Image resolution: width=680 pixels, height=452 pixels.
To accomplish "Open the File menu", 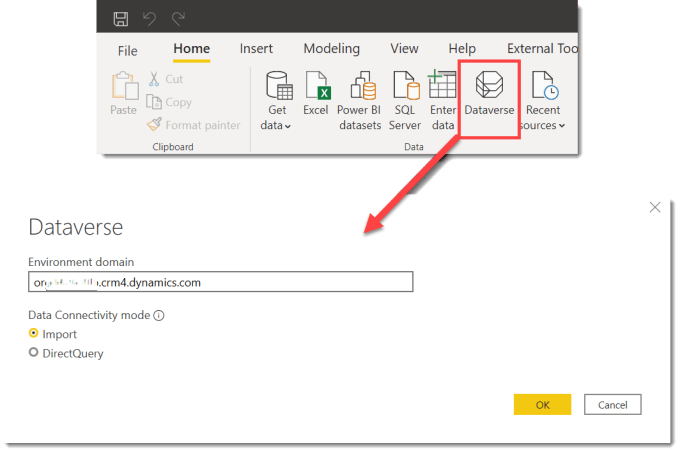I will click(128, 51).
